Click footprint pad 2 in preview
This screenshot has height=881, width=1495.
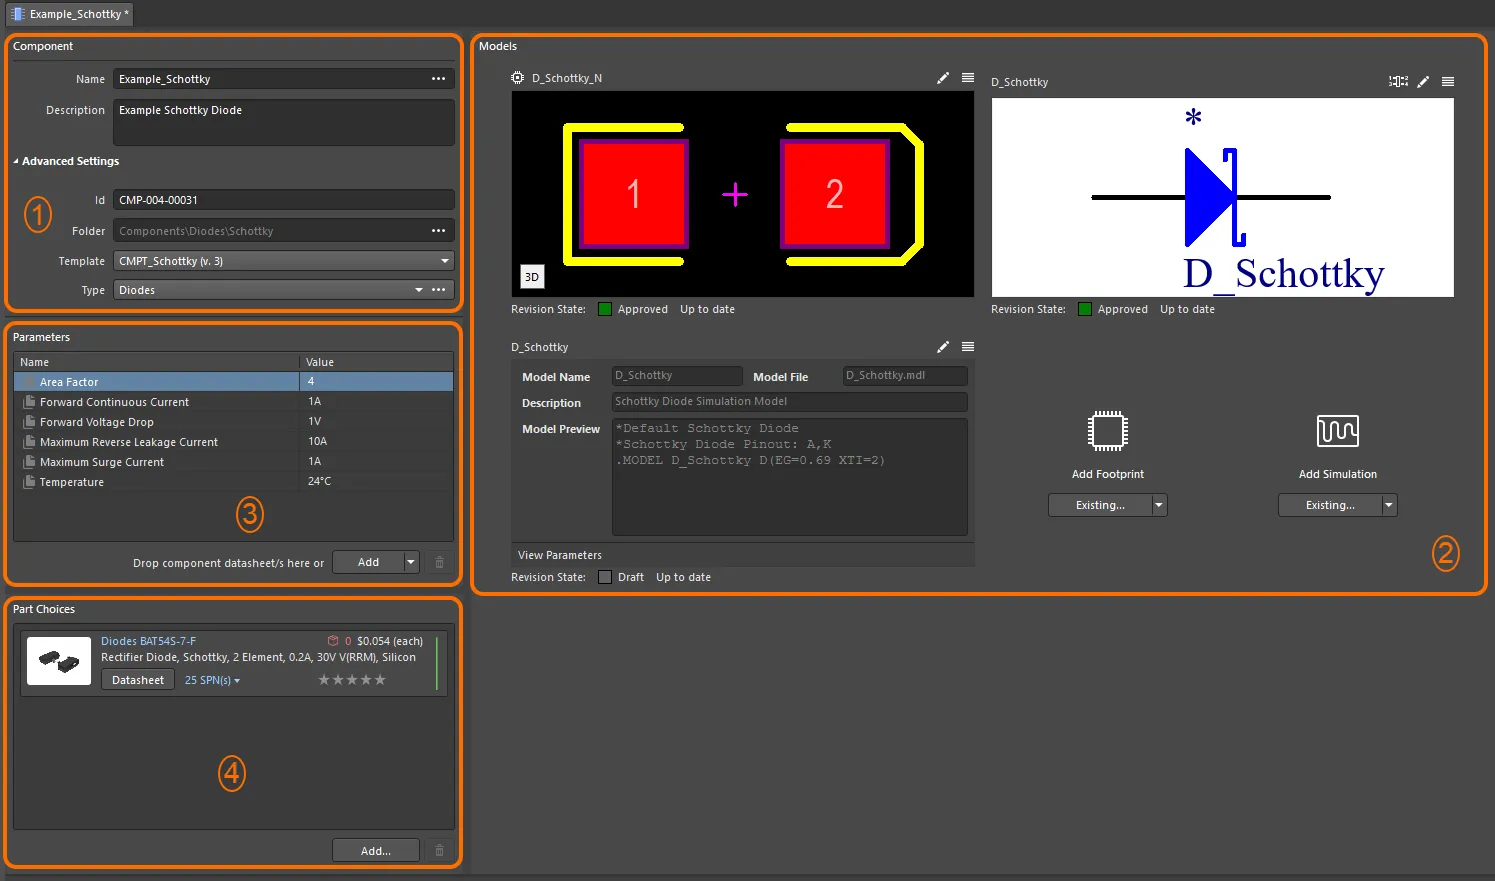(835, 194)
